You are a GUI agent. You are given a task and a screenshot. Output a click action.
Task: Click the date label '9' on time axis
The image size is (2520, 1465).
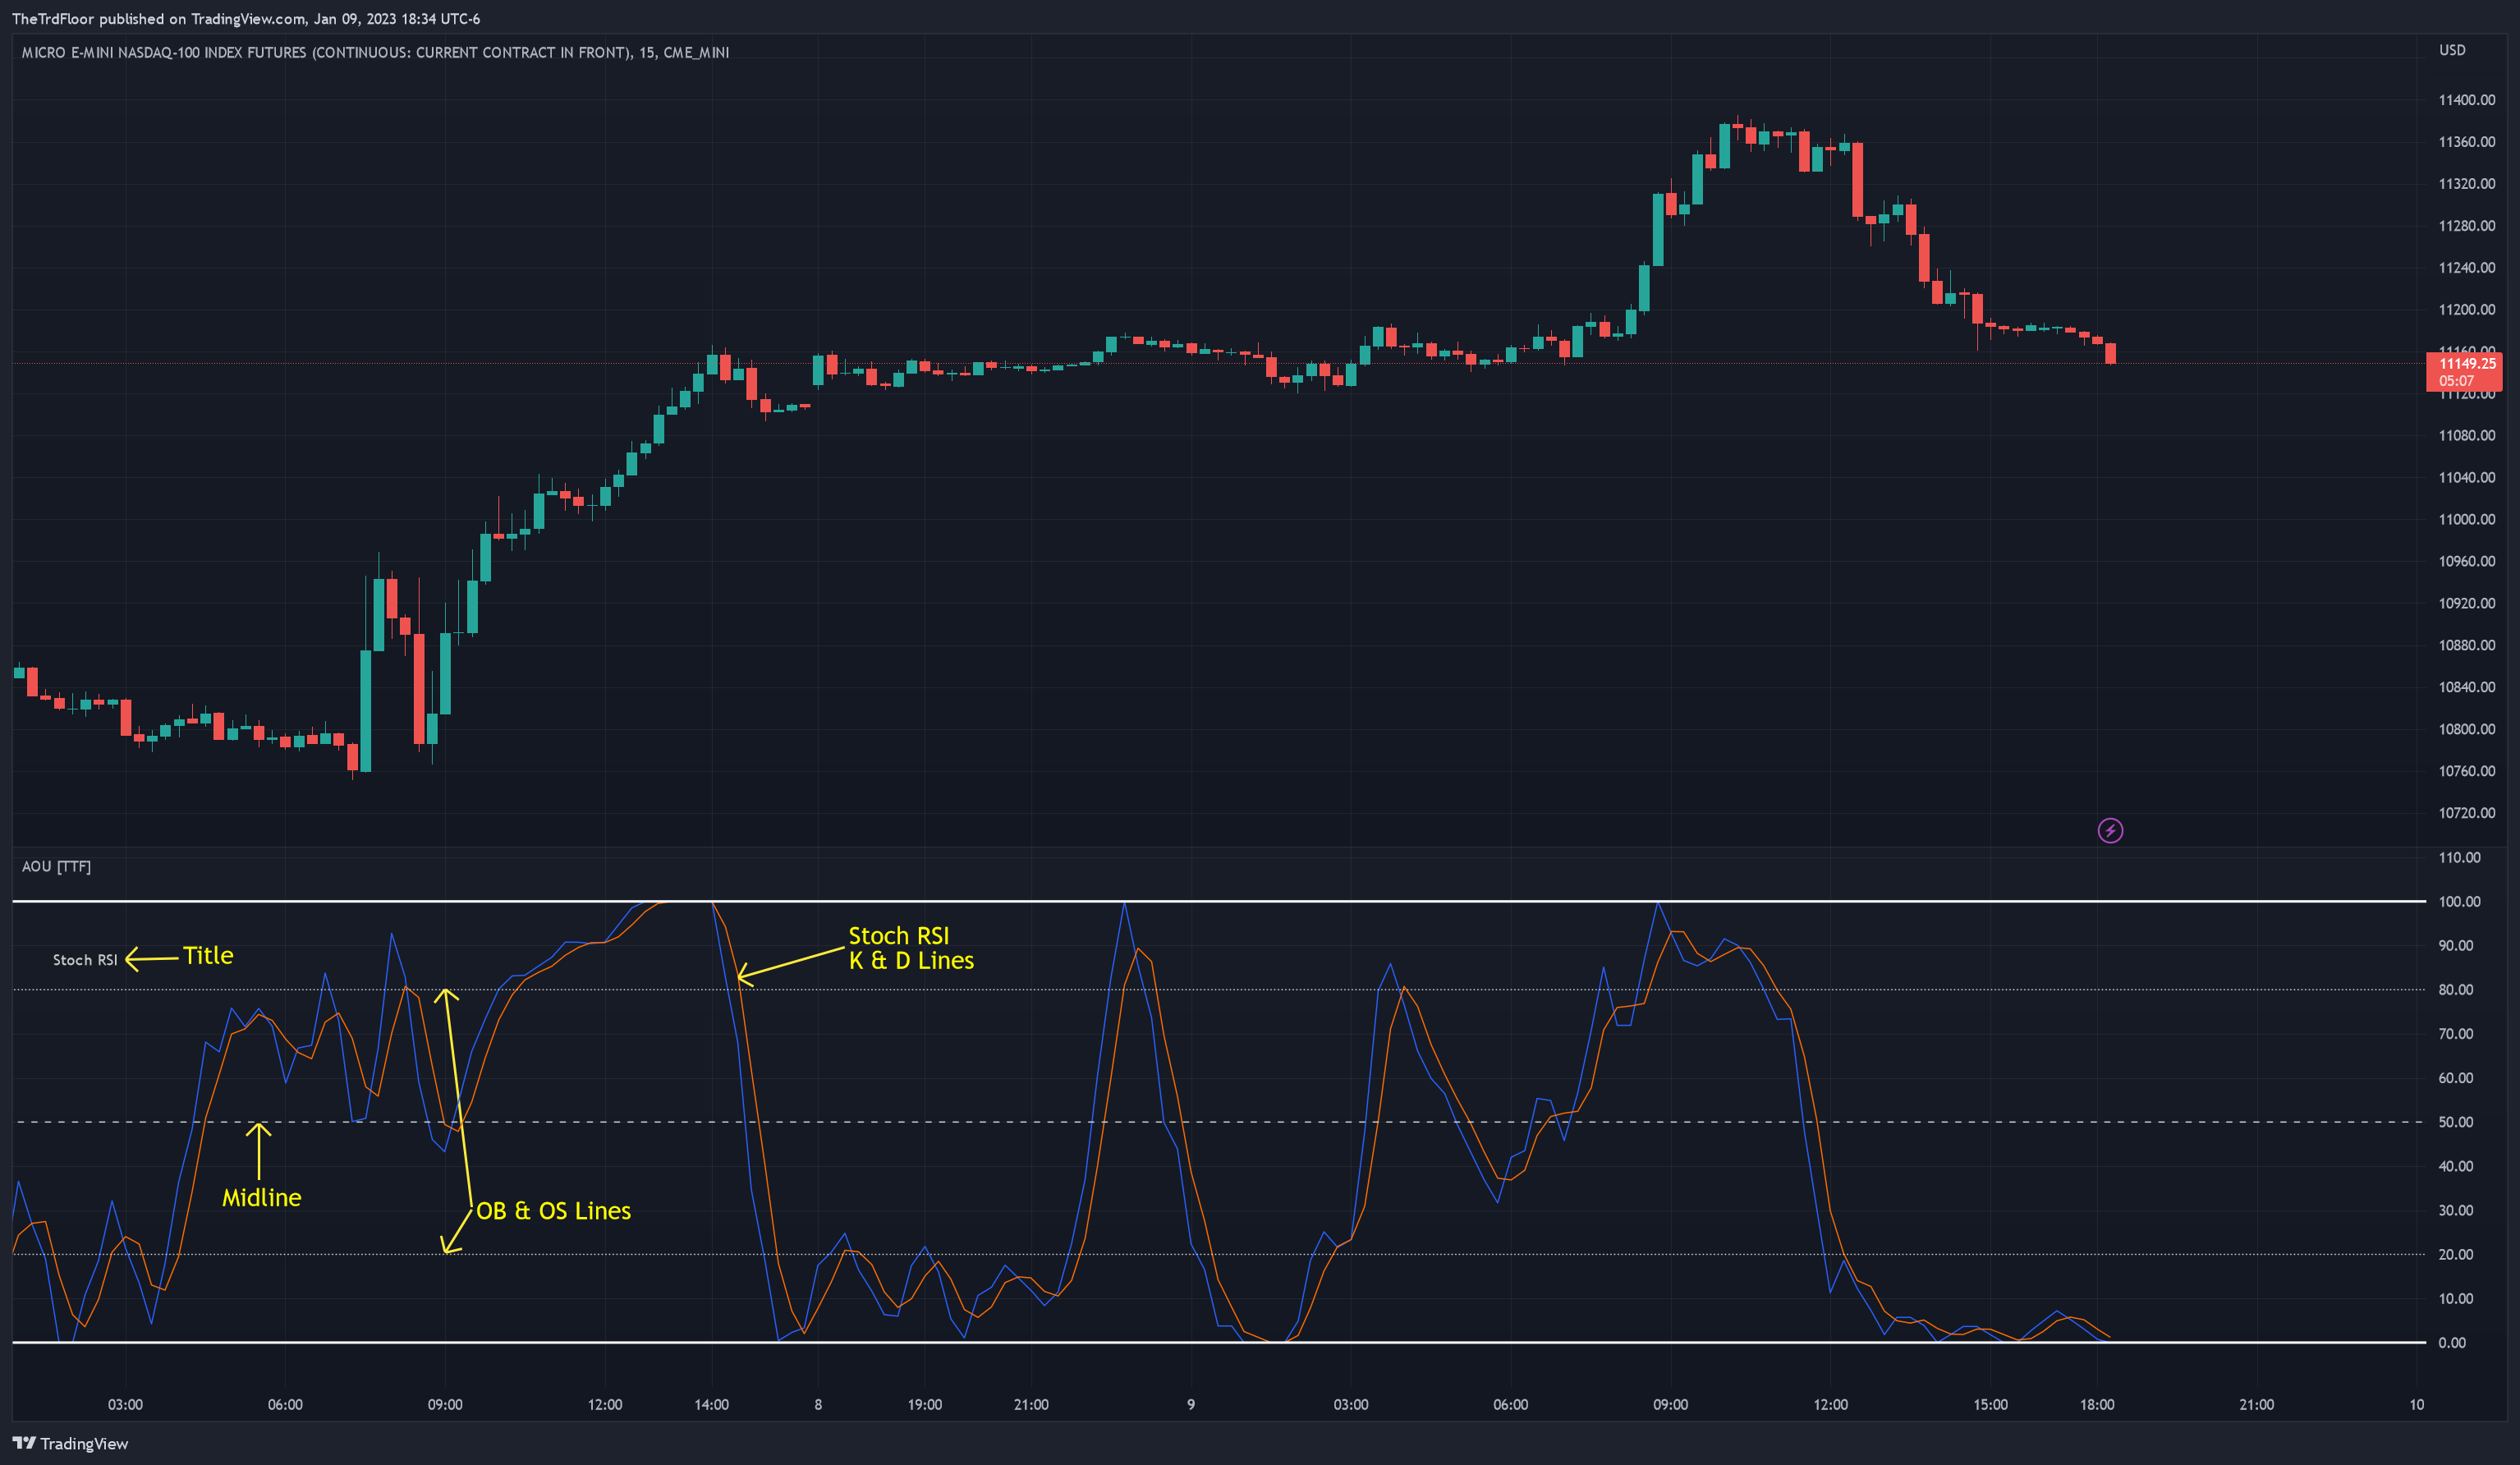[x=1190, y=1404]
